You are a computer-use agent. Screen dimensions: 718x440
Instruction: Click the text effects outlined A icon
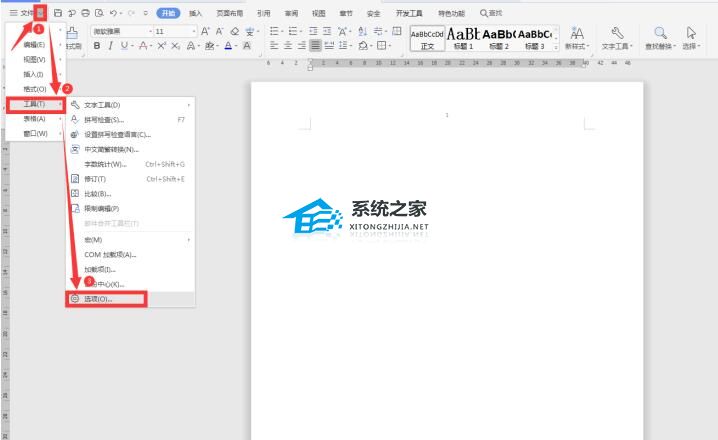tap(191, 46)
